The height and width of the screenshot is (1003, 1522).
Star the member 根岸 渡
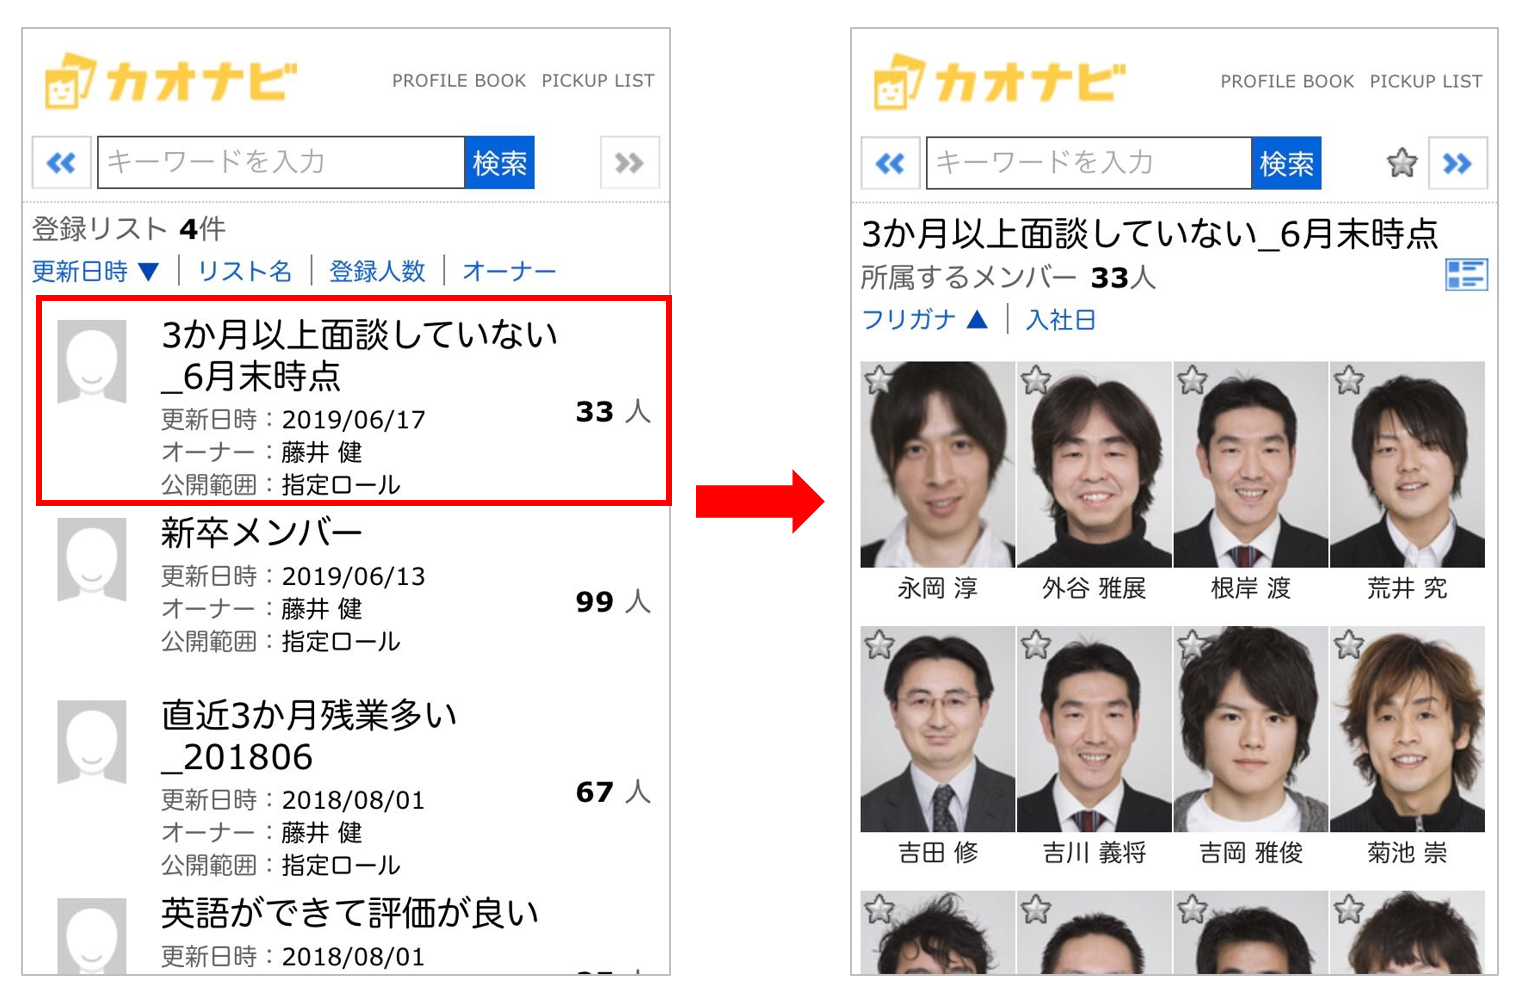click(x=1192, y=380)
